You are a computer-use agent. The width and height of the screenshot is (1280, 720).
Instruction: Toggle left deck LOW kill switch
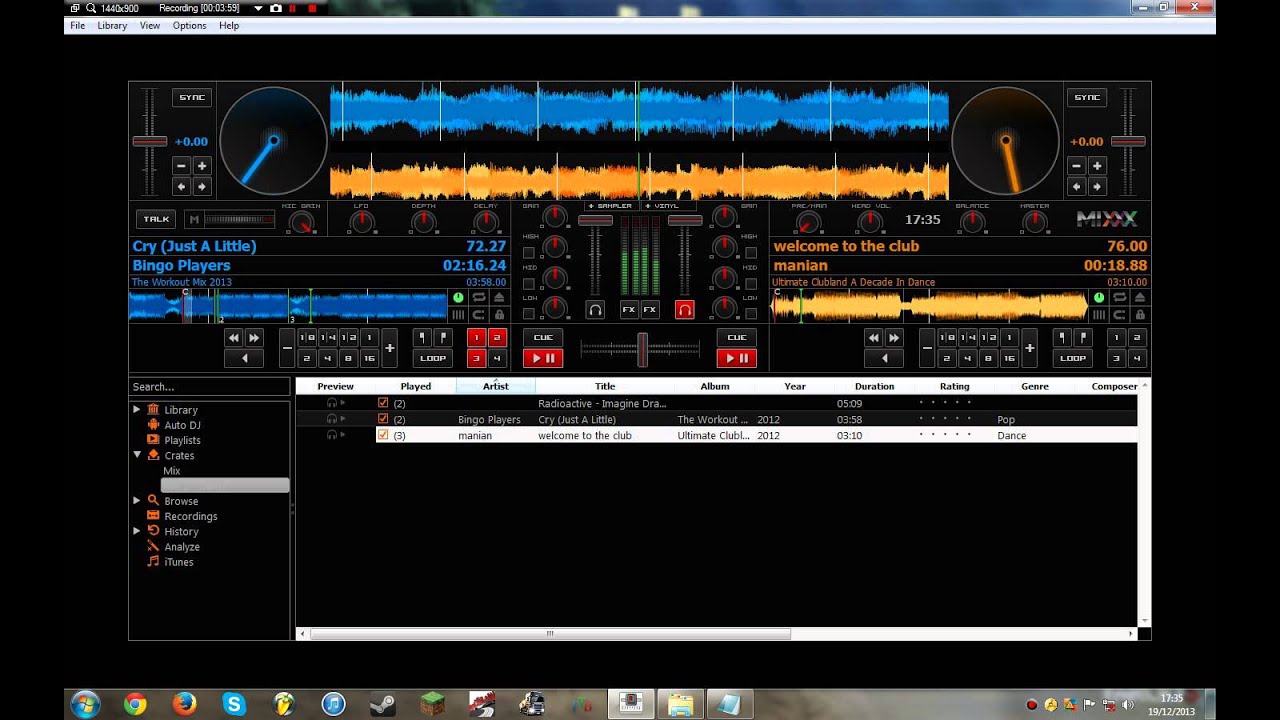pos(529,312)
